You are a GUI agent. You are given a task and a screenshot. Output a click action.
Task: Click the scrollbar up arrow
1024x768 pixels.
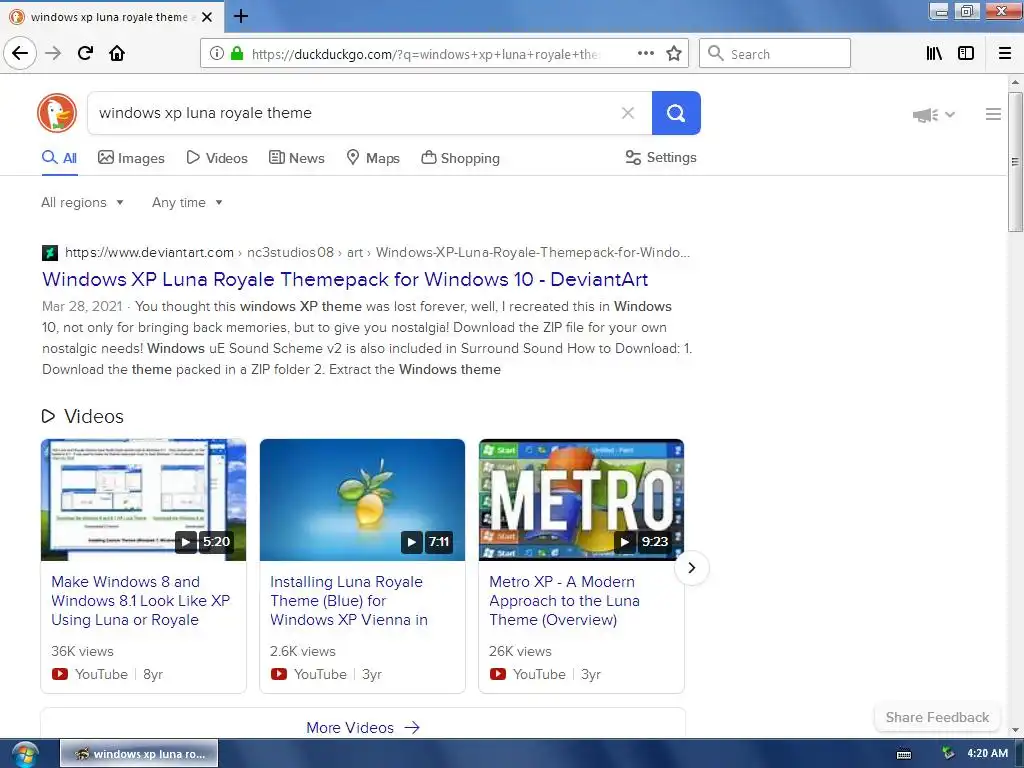click(x=1015, y=82)
